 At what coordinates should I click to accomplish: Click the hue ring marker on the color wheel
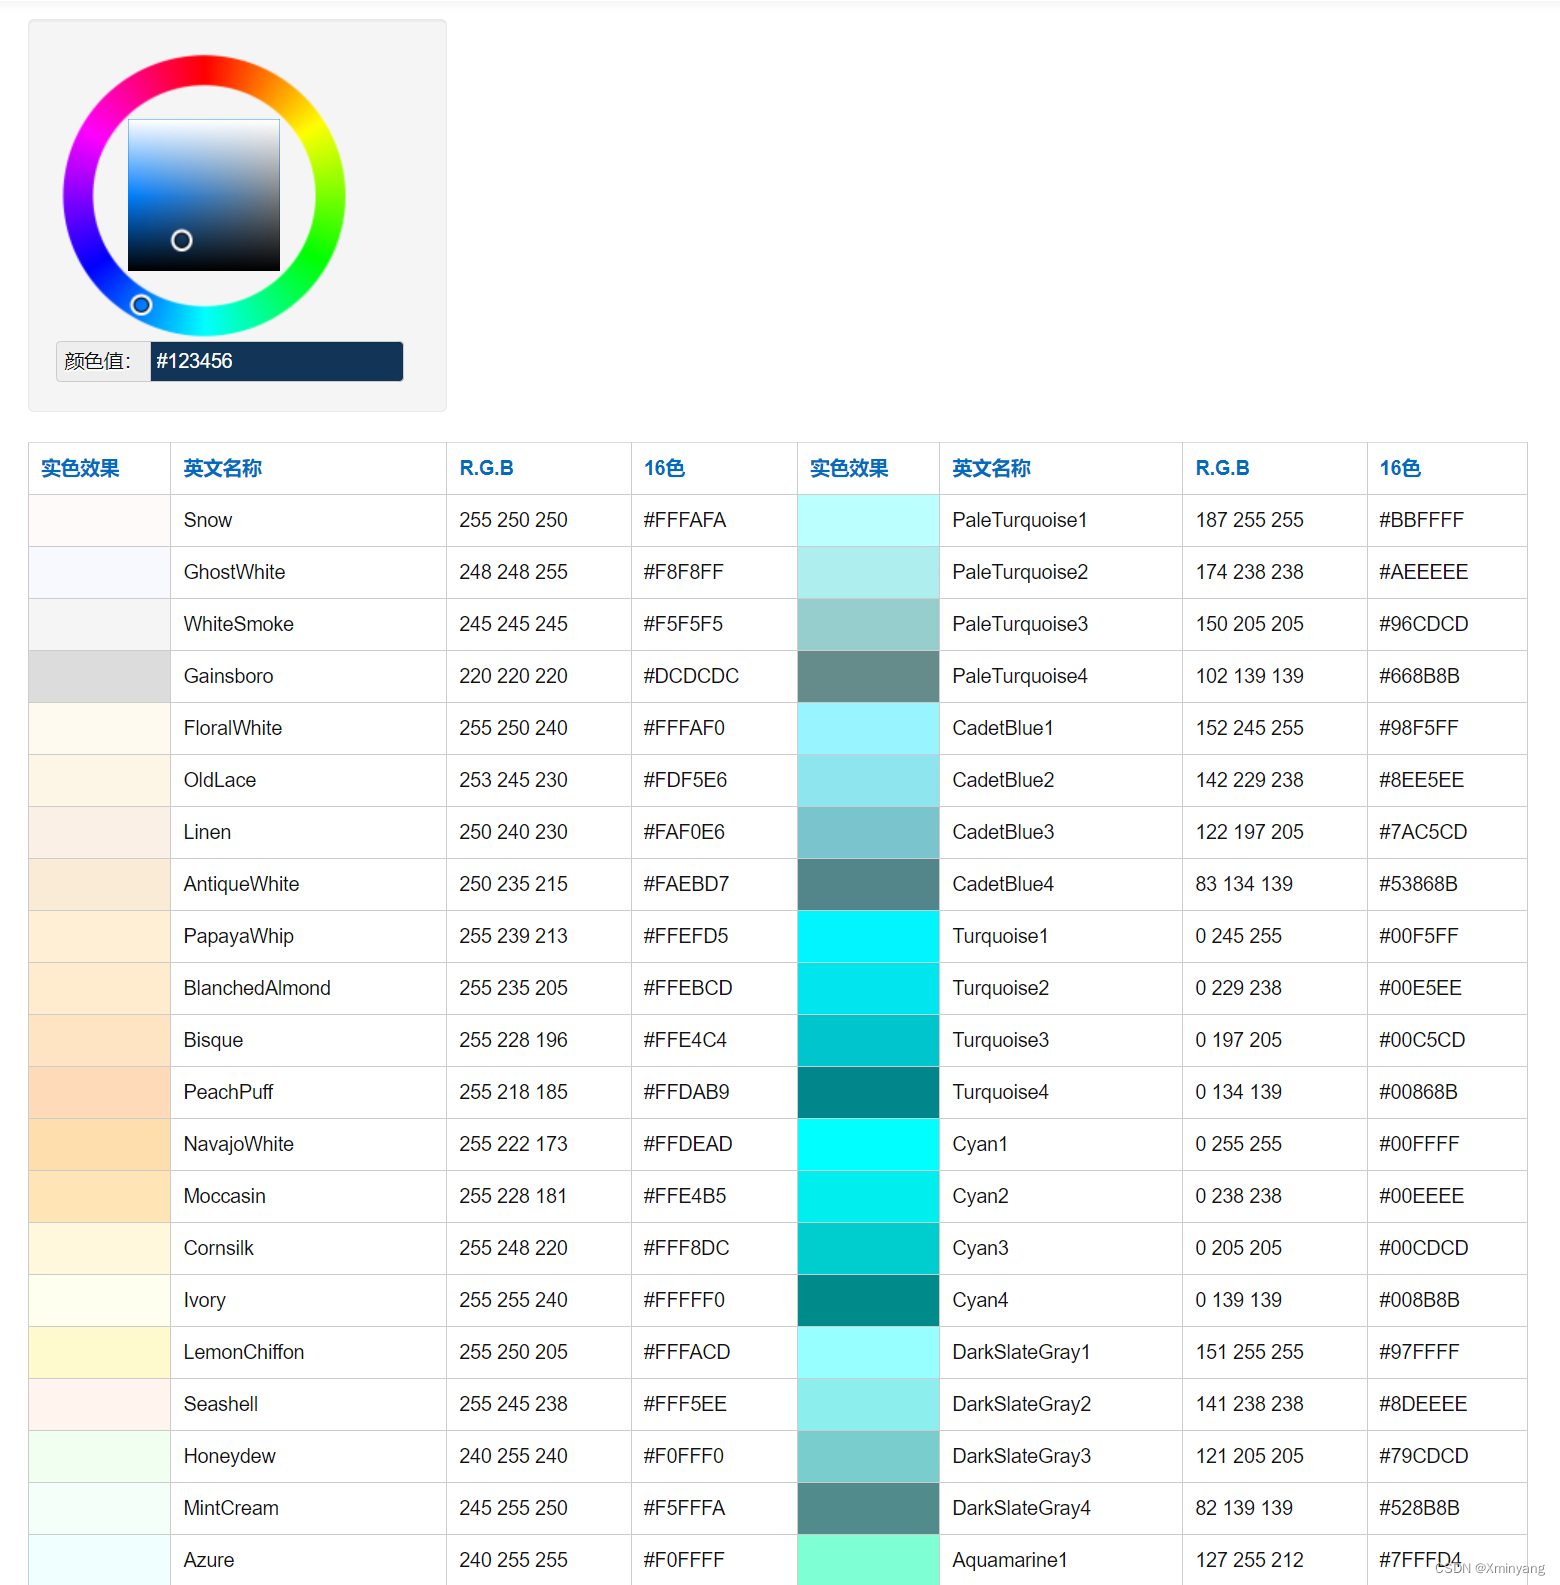click(141, 304)
